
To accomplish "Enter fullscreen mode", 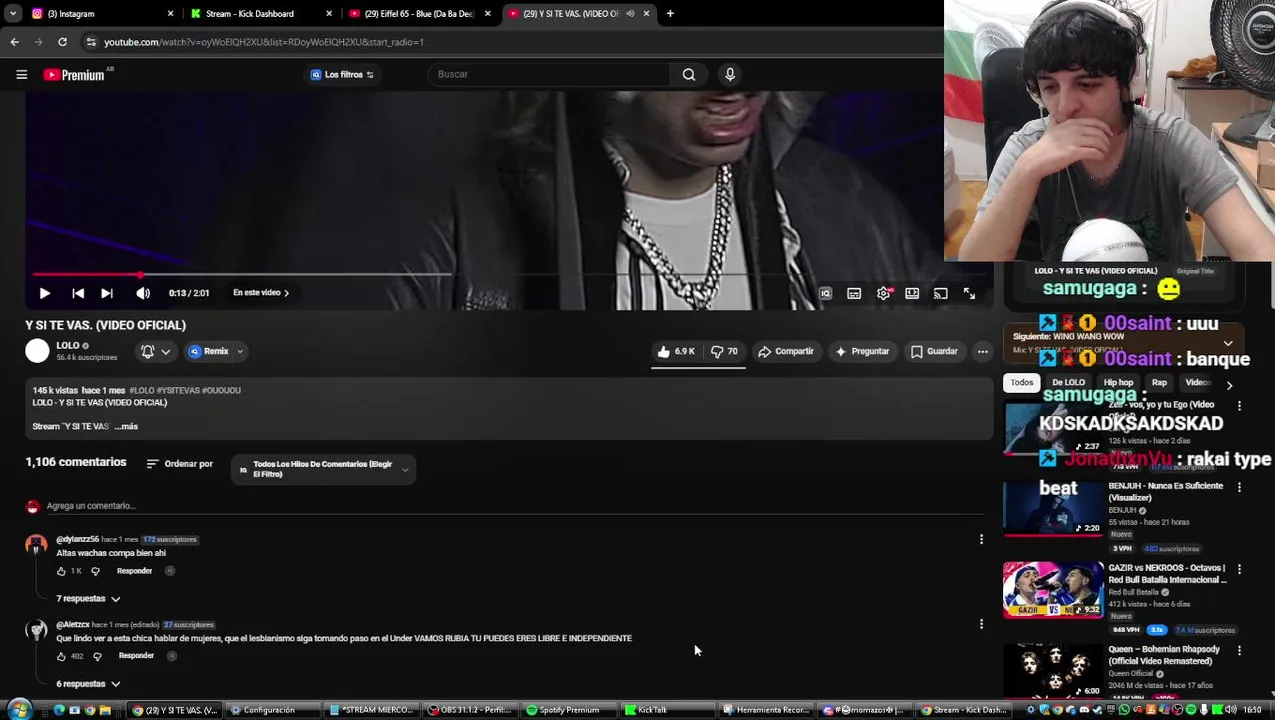I will tap(969, 293).
